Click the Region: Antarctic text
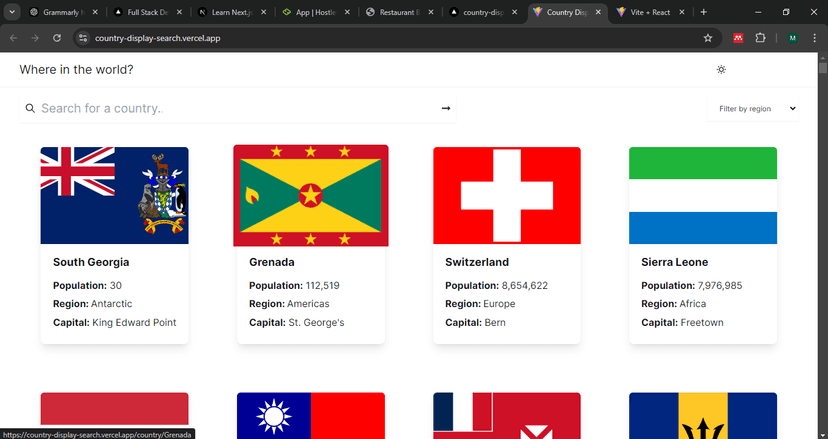The width and height of the screenshot is (828, 439). coord(92,304)
